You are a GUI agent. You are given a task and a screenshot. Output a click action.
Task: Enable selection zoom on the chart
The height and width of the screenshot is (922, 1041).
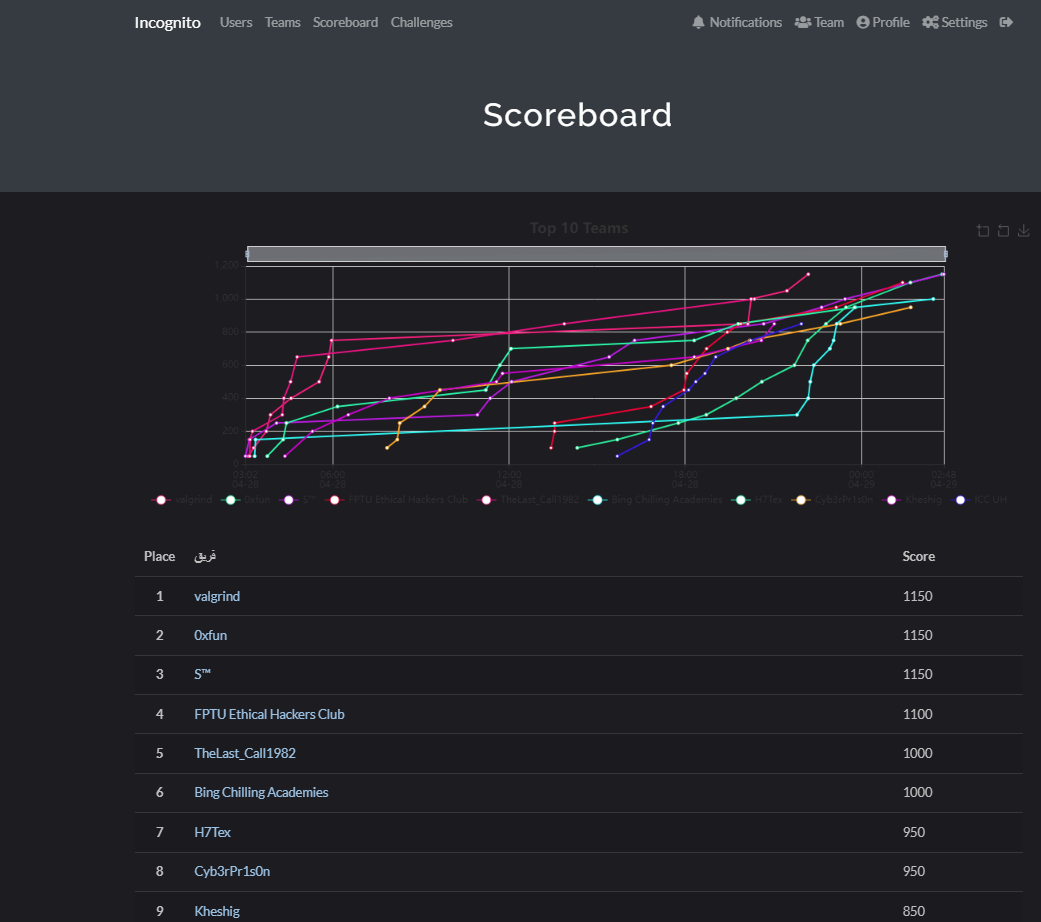(x=983, y=230)
